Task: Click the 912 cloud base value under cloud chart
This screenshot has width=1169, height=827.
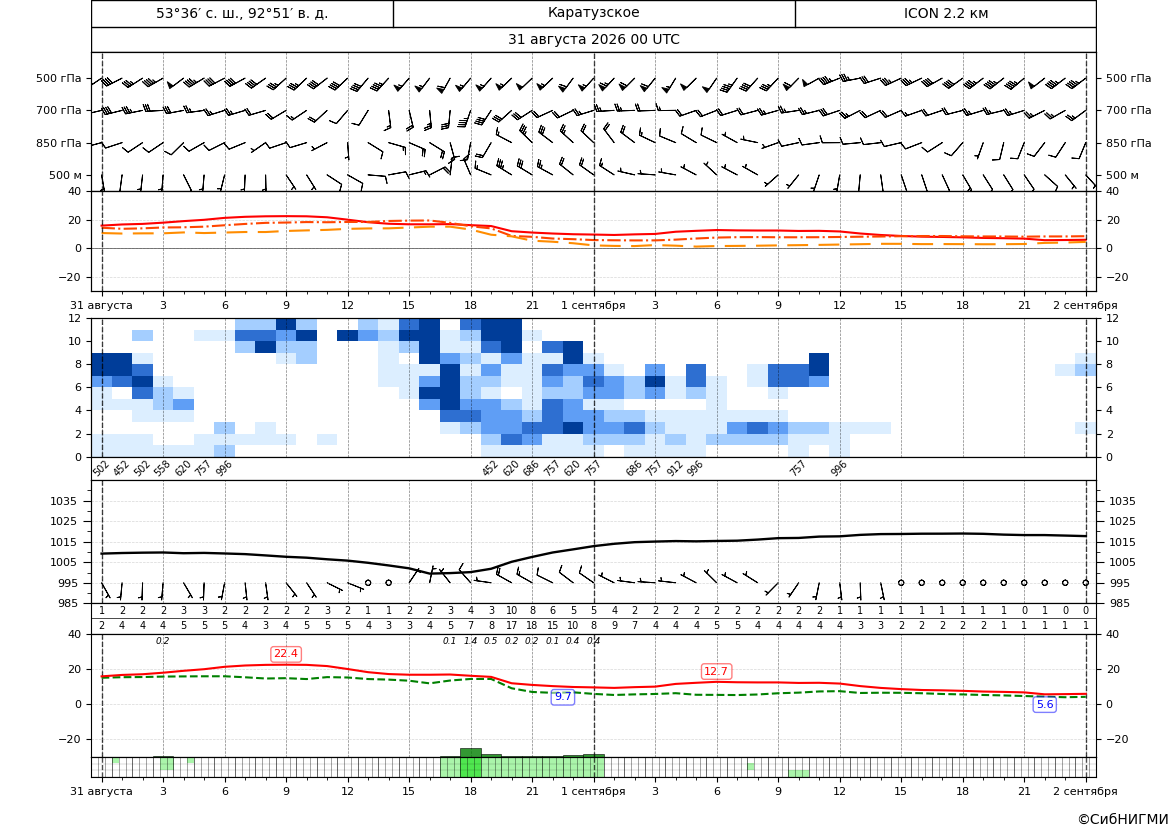Action: 674,468
